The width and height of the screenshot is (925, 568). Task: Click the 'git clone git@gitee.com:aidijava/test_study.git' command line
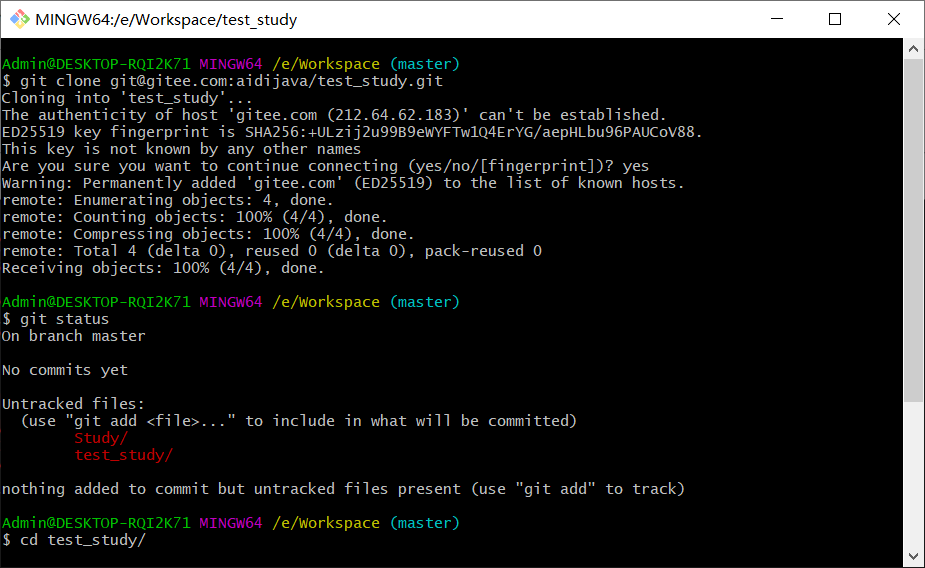pyautogui.click(x=222, y=81)
